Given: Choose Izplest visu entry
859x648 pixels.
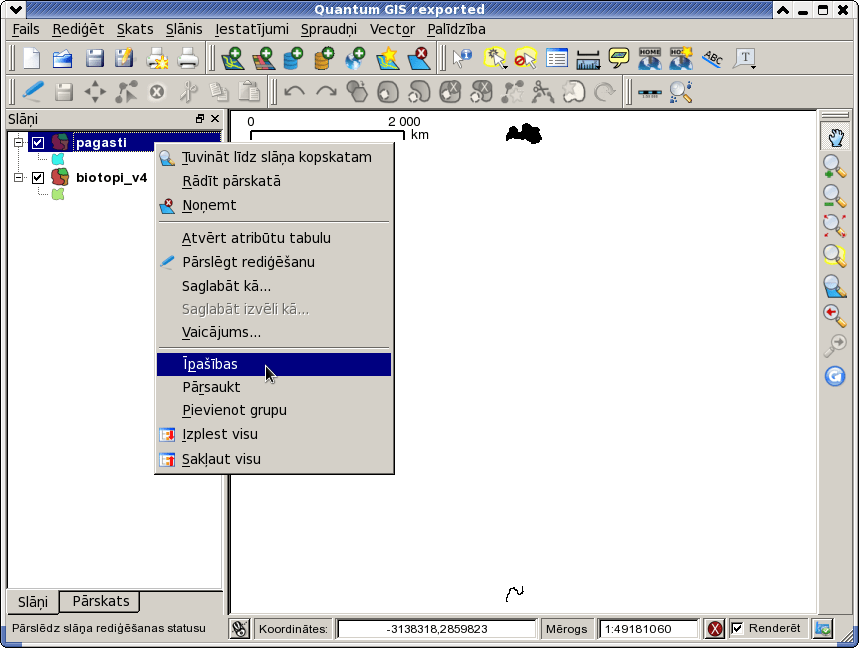Looking at the screenshot, I should pos(274,434).
